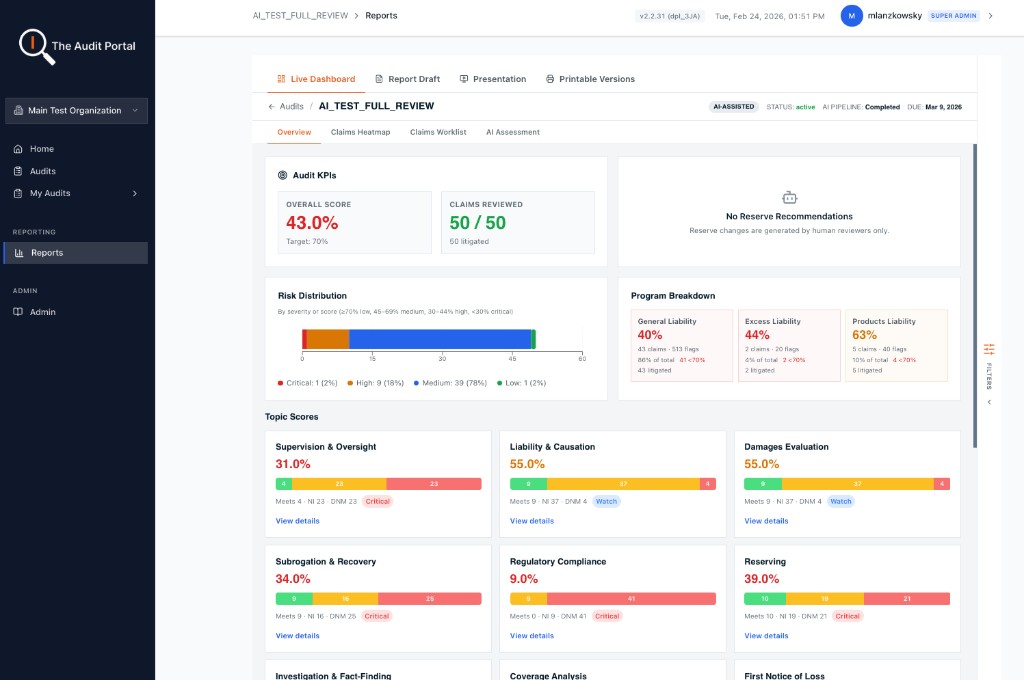This screenshot has height=680, width=1024.
Task: Click the Audit Portal magnifier logo
Action: pyautogui.click(x=34, y=44)
